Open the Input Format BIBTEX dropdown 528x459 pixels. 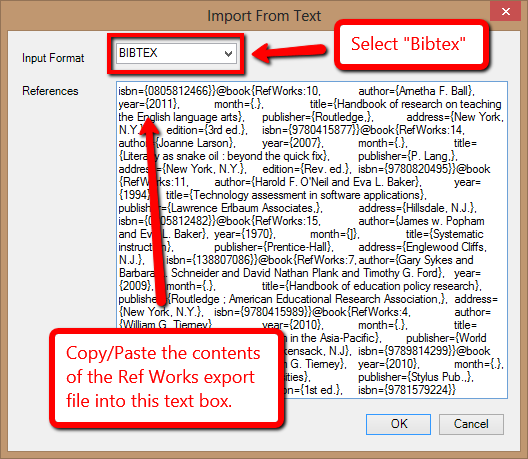(176, 53)
